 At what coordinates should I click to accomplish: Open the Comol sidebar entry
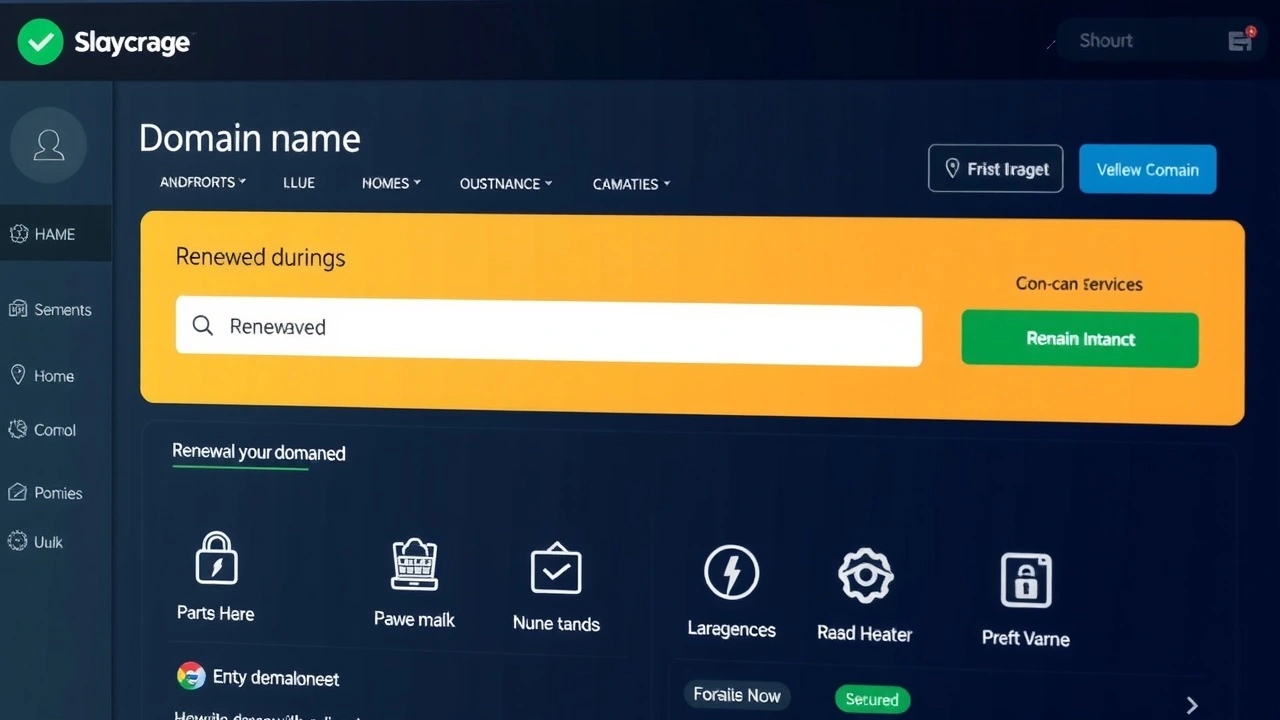pyautogui.click(x=42, y=430)
